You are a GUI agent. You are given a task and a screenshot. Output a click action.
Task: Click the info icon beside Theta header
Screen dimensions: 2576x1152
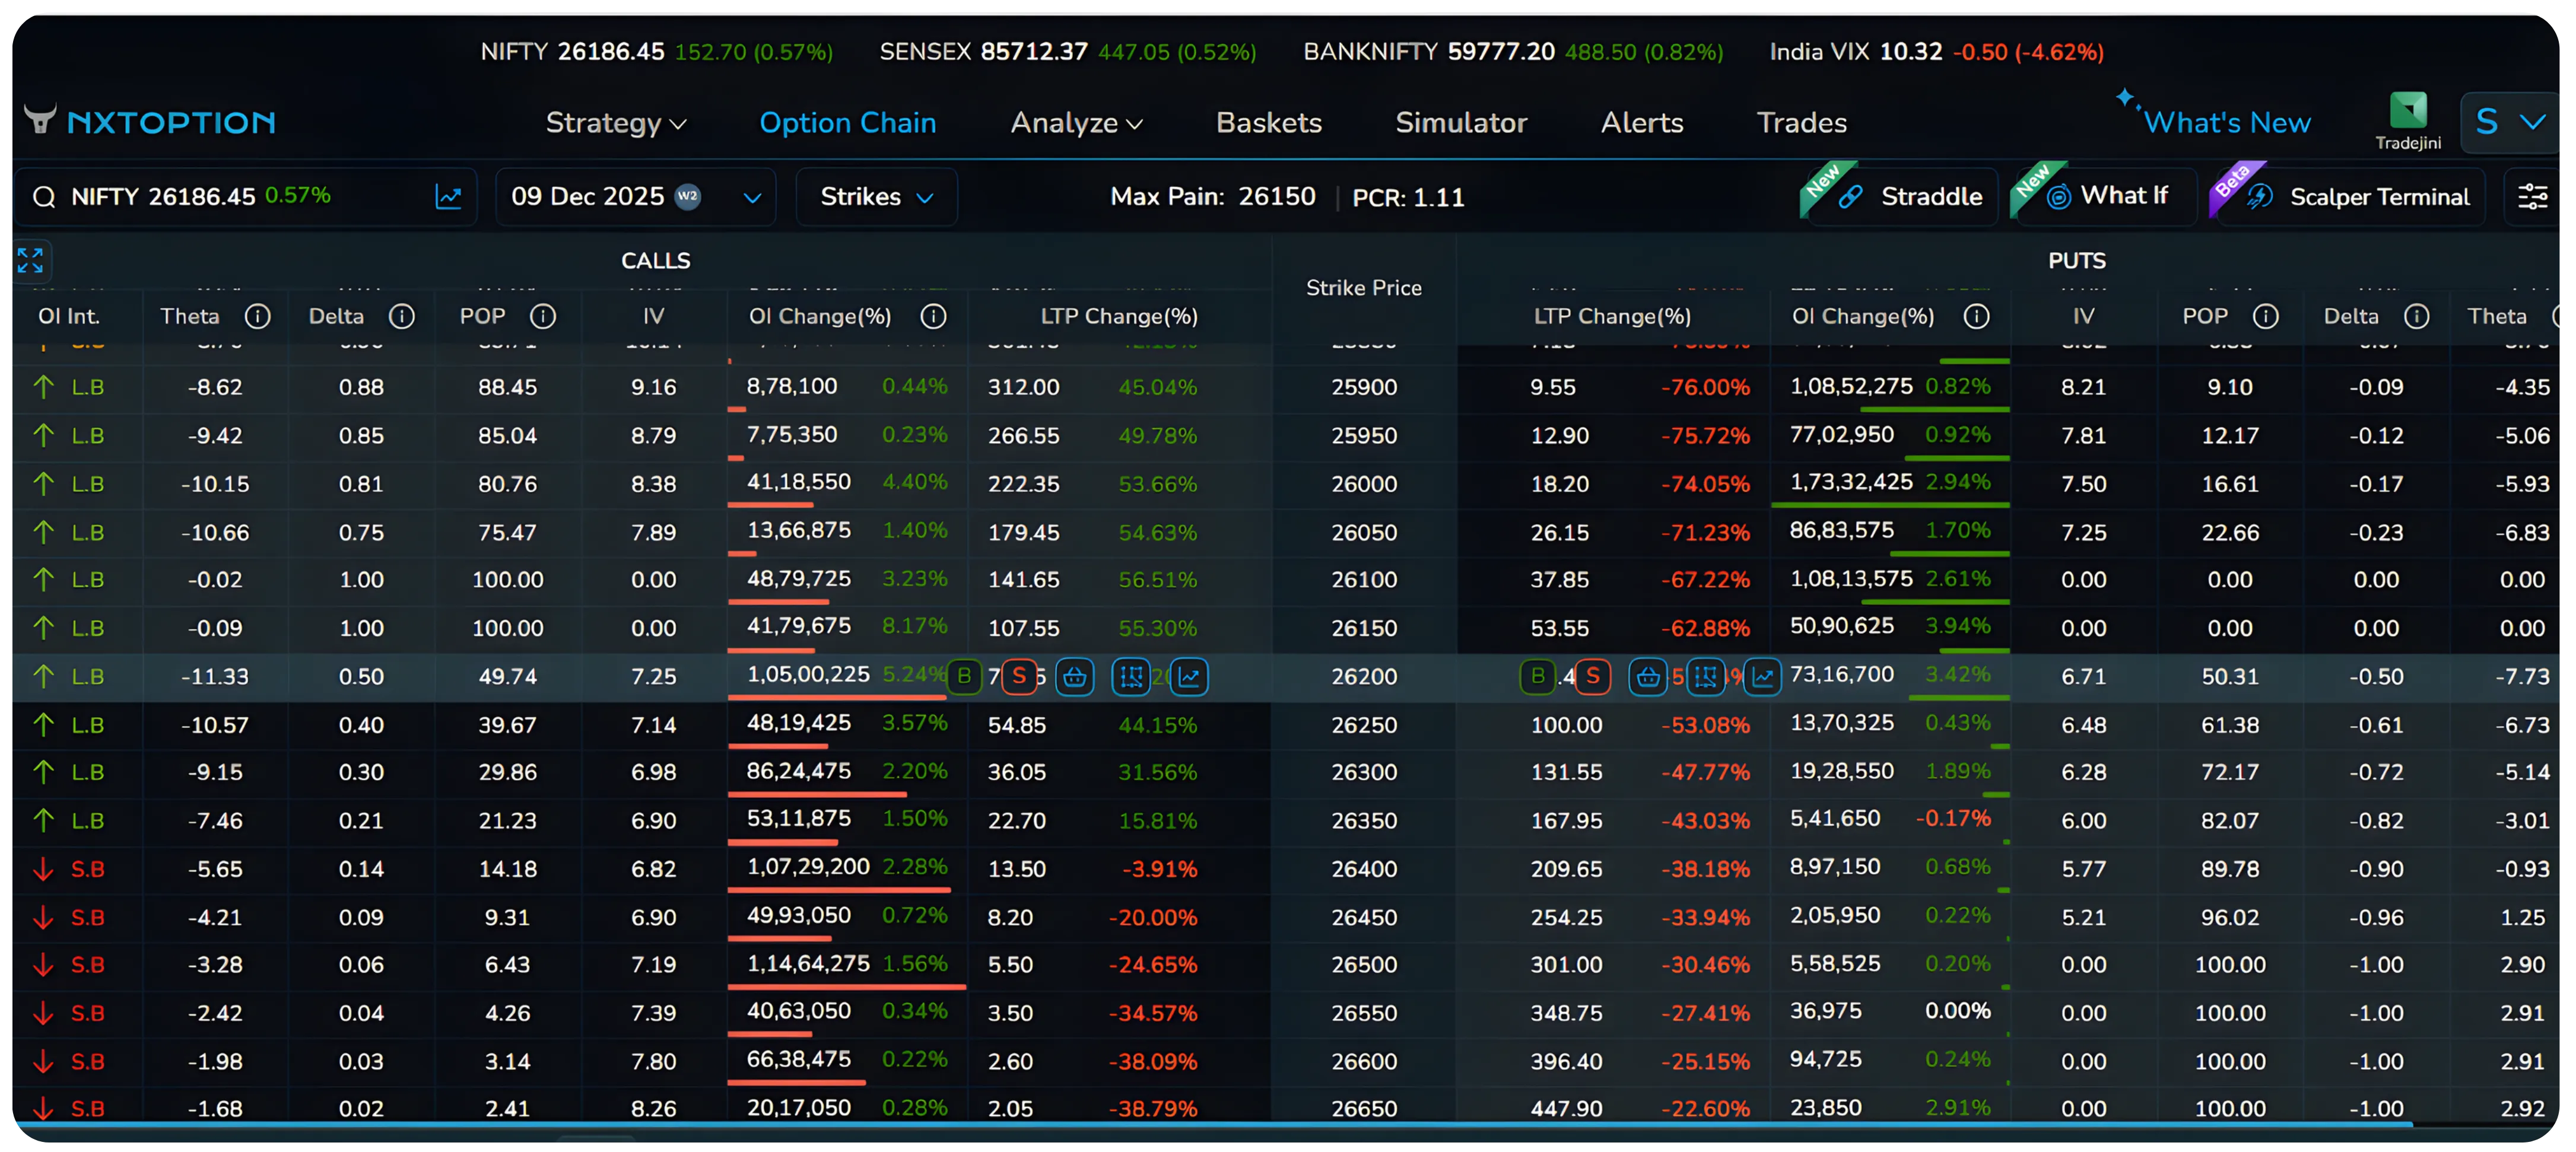point(258,316)
